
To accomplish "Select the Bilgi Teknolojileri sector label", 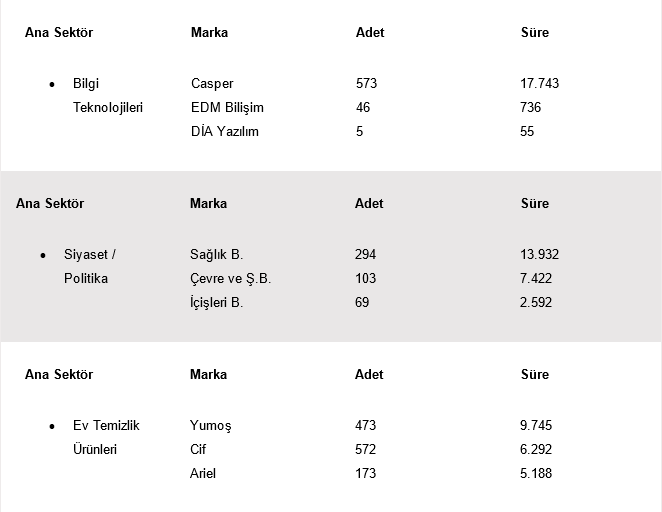I will 107,95.
